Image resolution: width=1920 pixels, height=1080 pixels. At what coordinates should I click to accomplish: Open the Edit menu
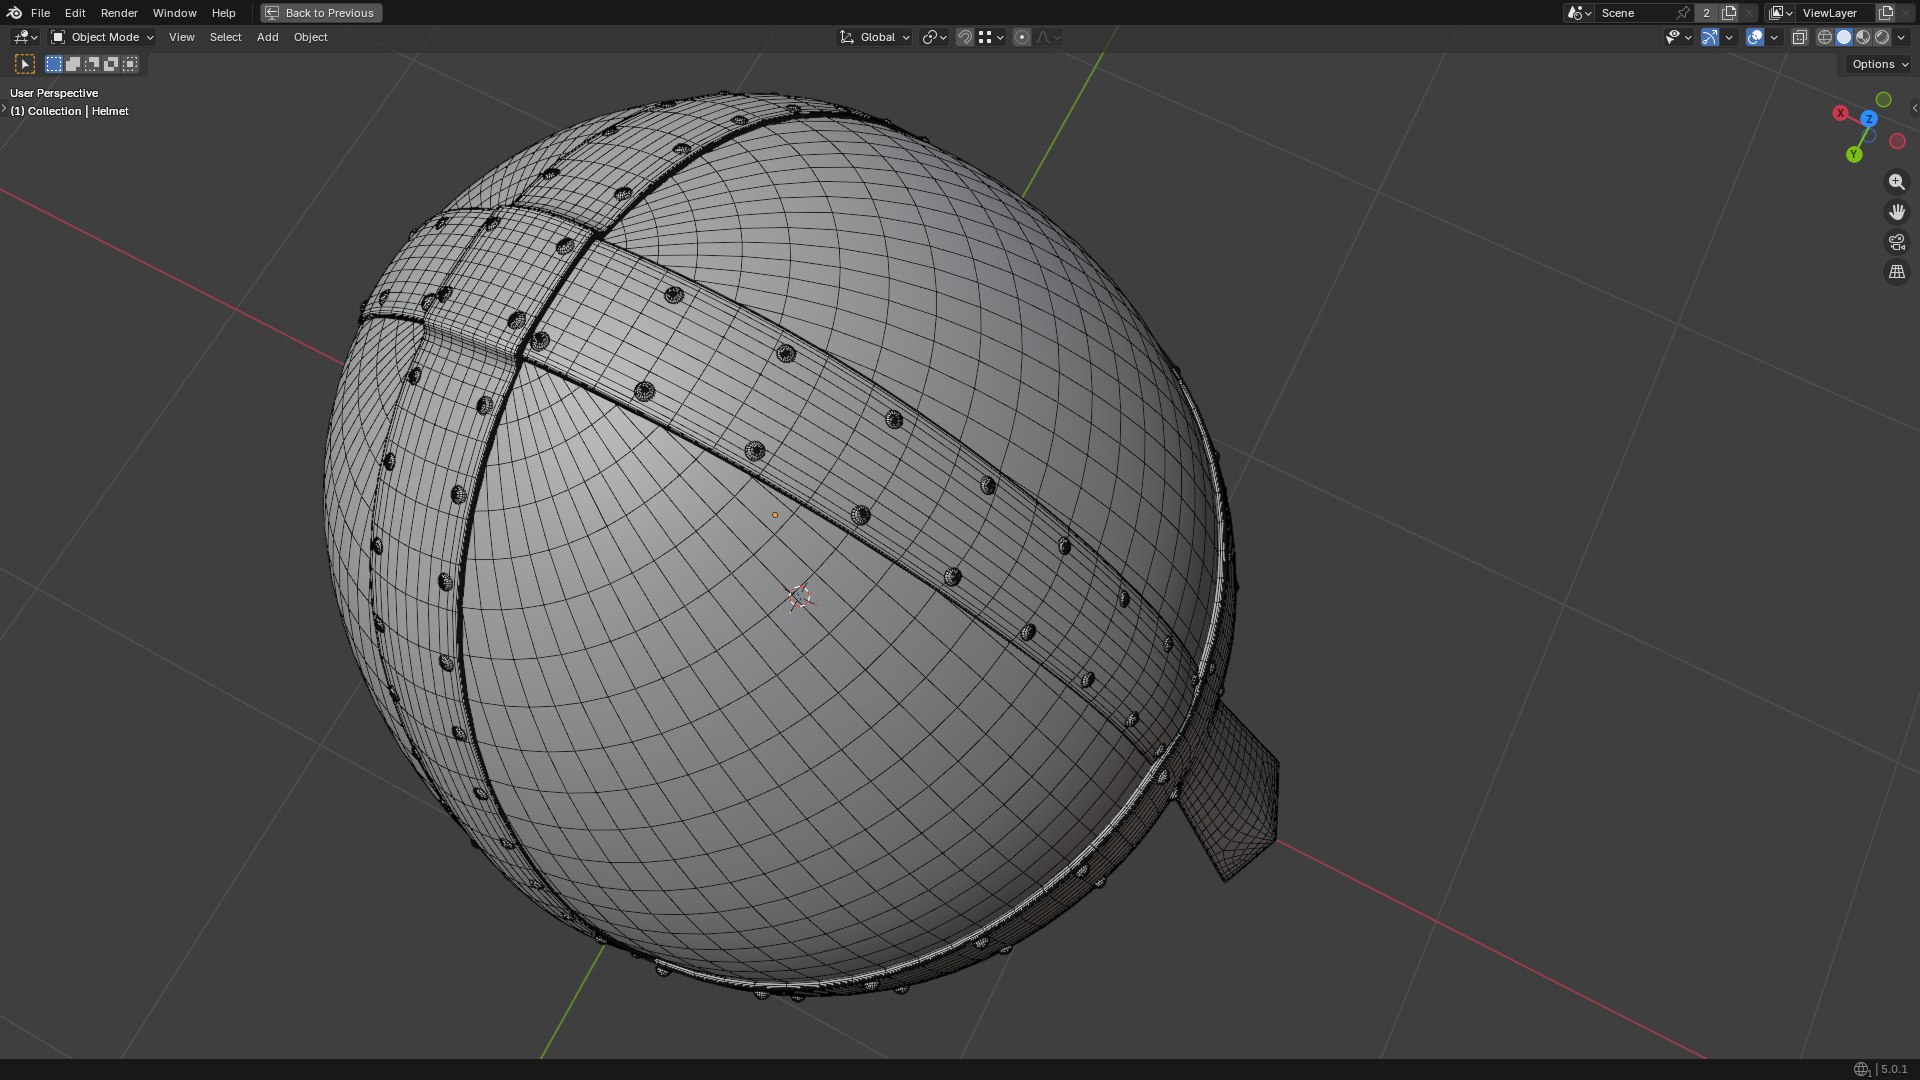75,13
